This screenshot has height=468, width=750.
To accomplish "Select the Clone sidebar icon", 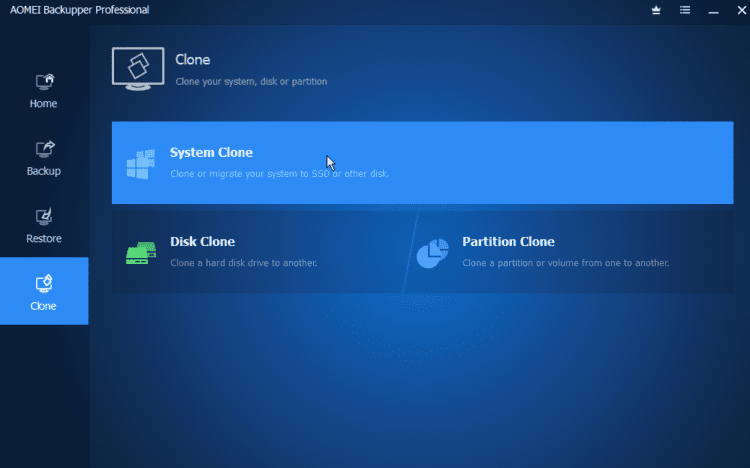I will coord(44,284).
